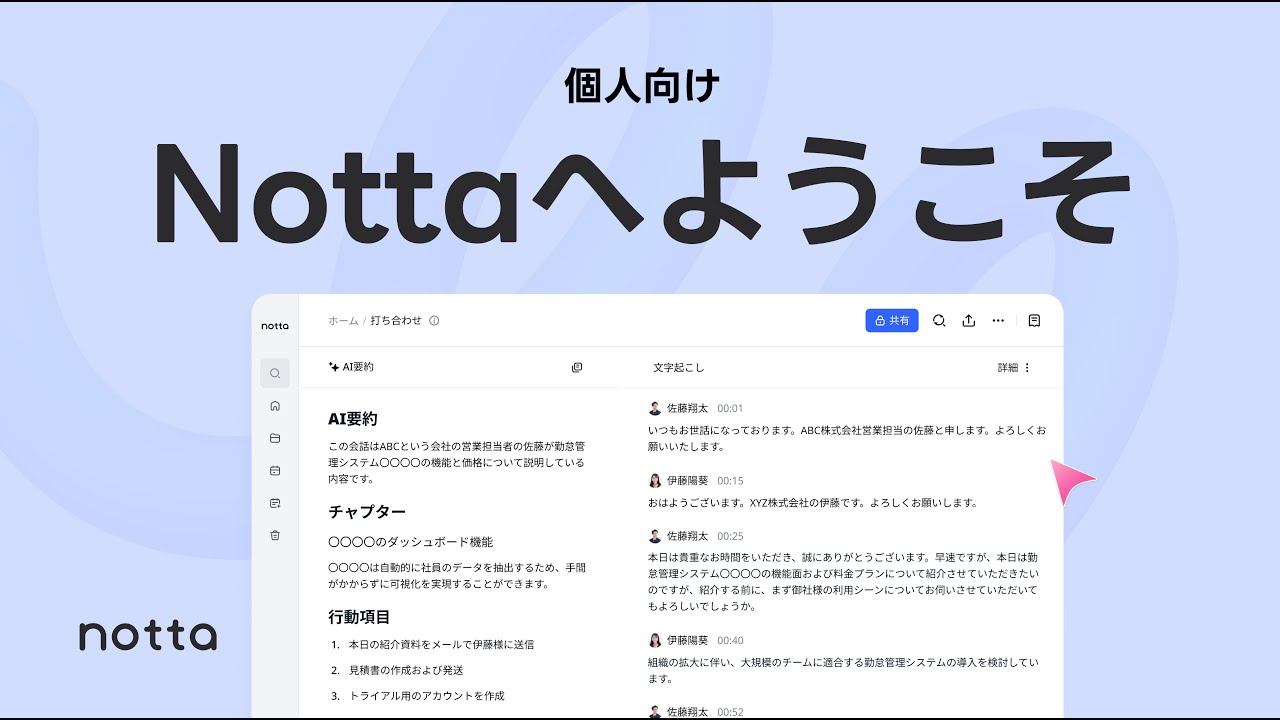
Task: Jump to timestamp 00:15
Action: pos(730,480)
